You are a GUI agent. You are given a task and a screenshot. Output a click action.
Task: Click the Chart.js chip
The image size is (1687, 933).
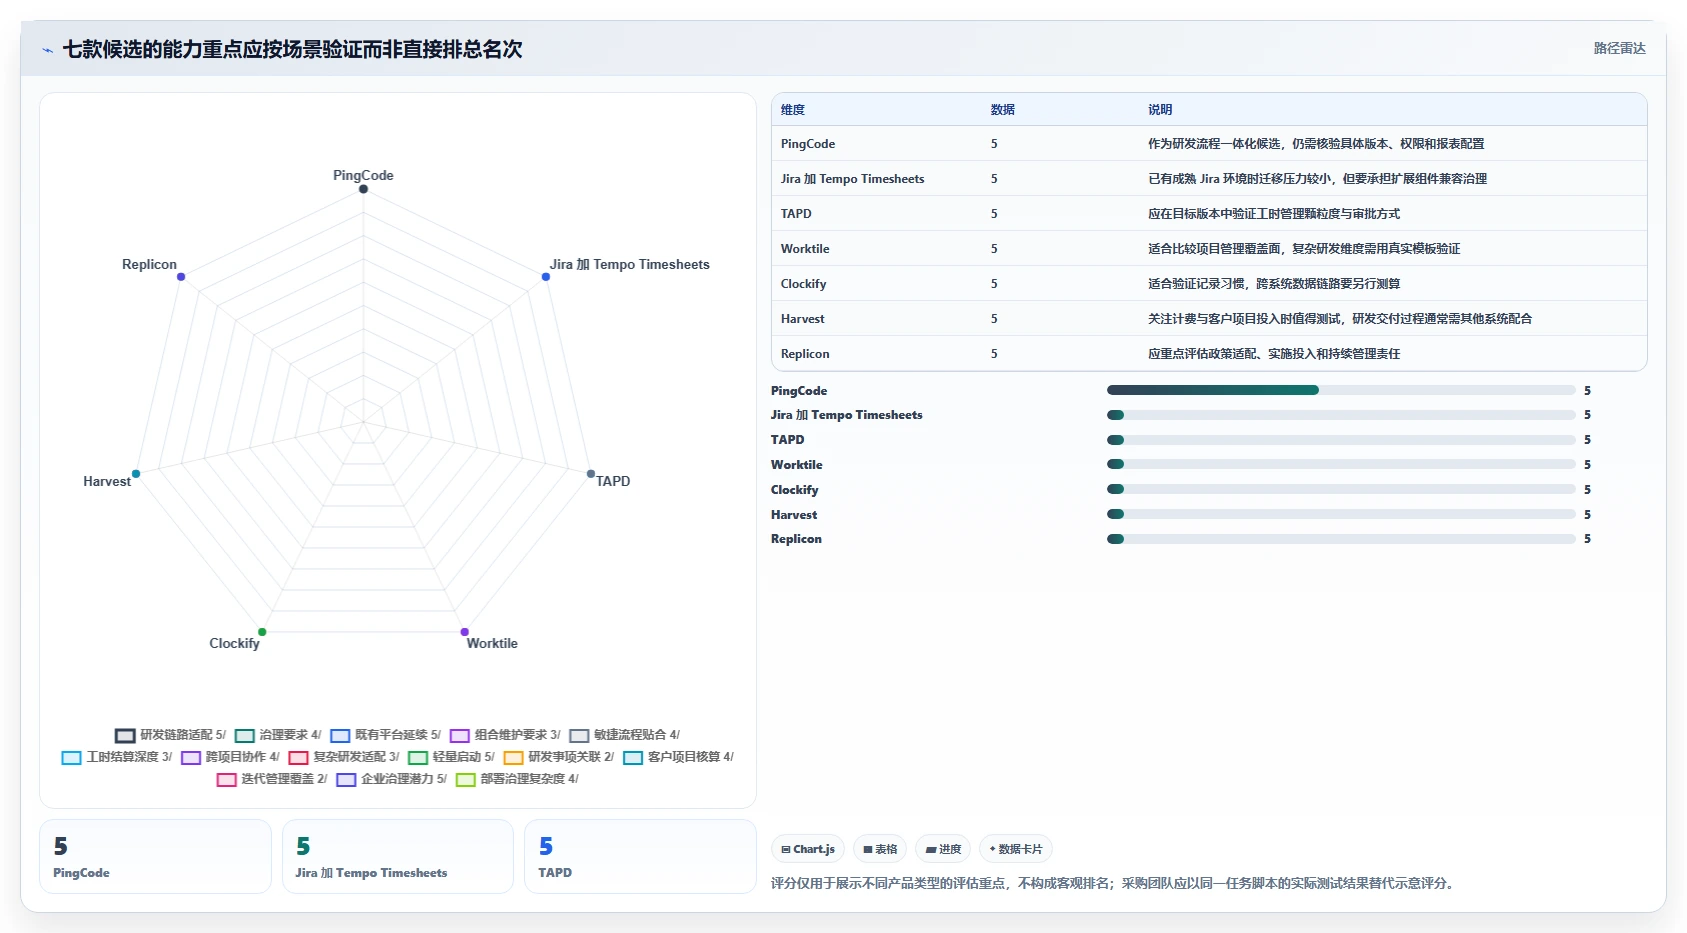pyautogui.click(x=808, y=849)
